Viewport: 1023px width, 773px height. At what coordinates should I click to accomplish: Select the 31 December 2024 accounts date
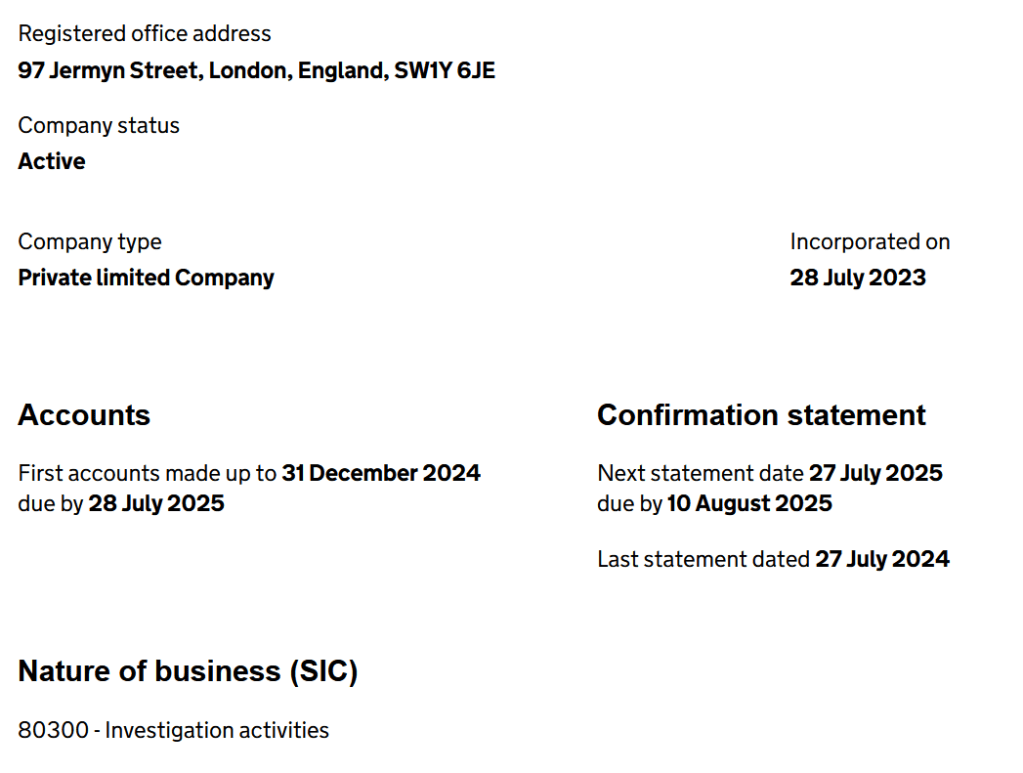point(381,473)
